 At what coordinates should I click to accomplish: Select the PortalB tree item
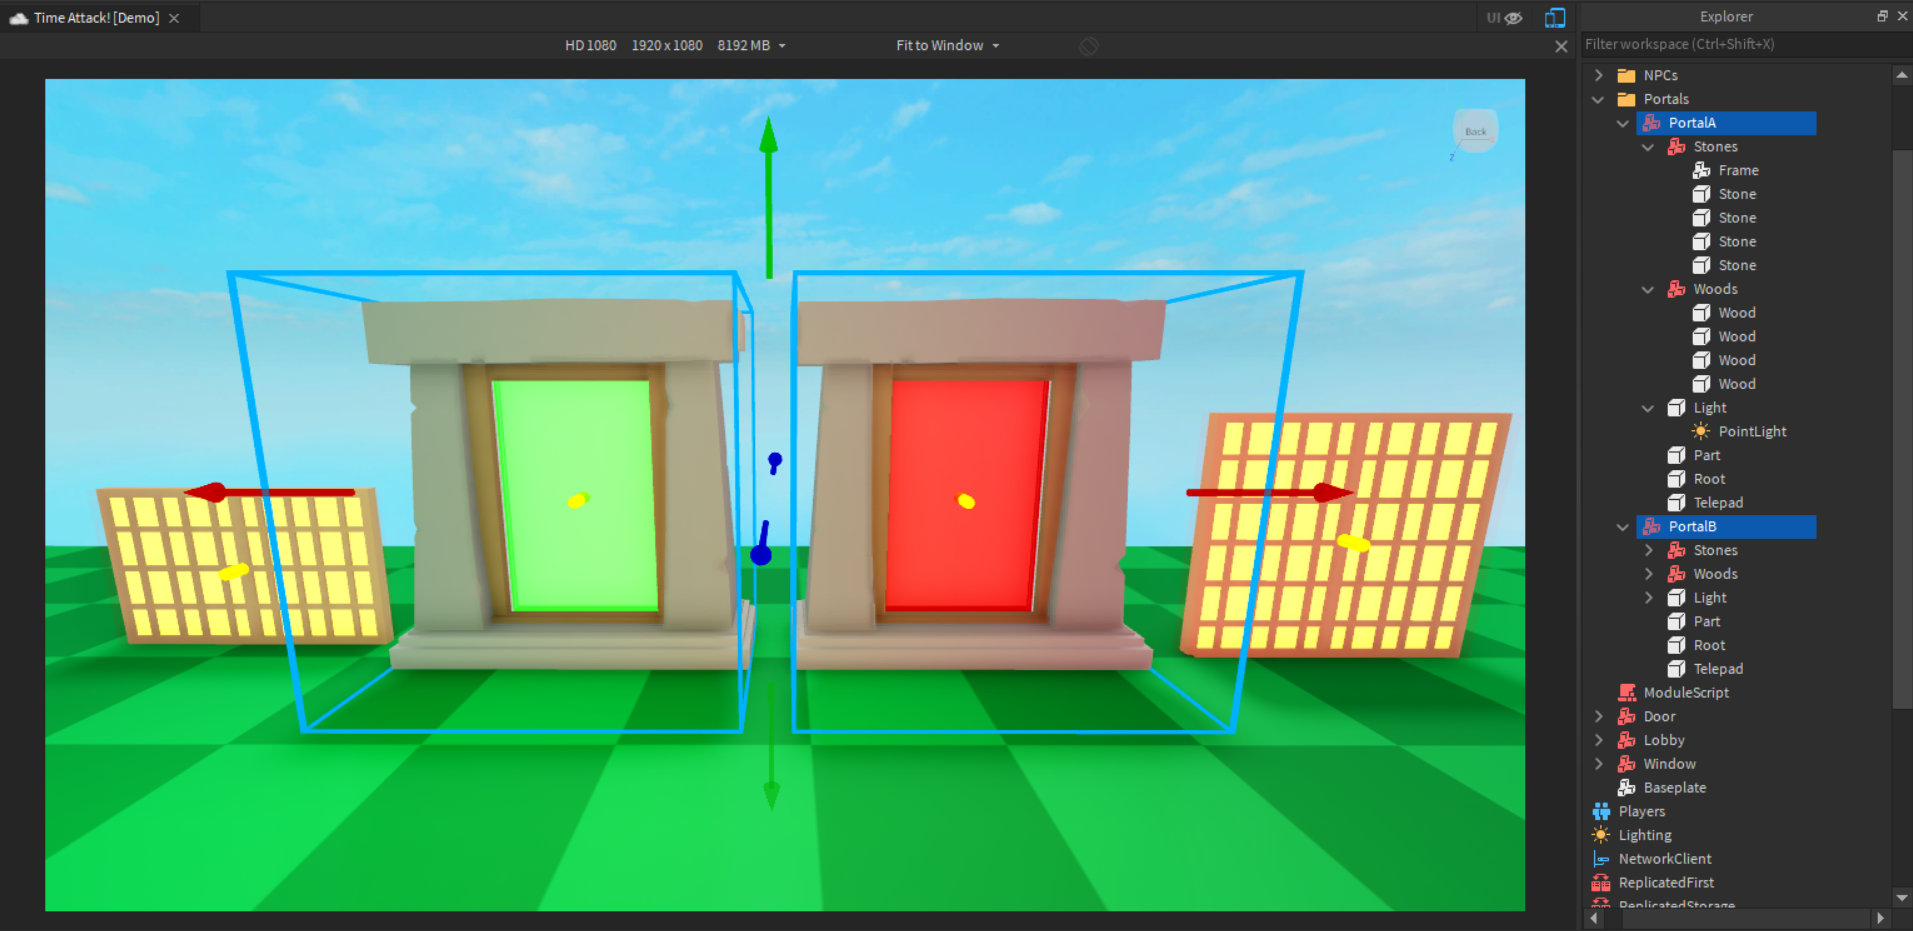pos(1726,527)
